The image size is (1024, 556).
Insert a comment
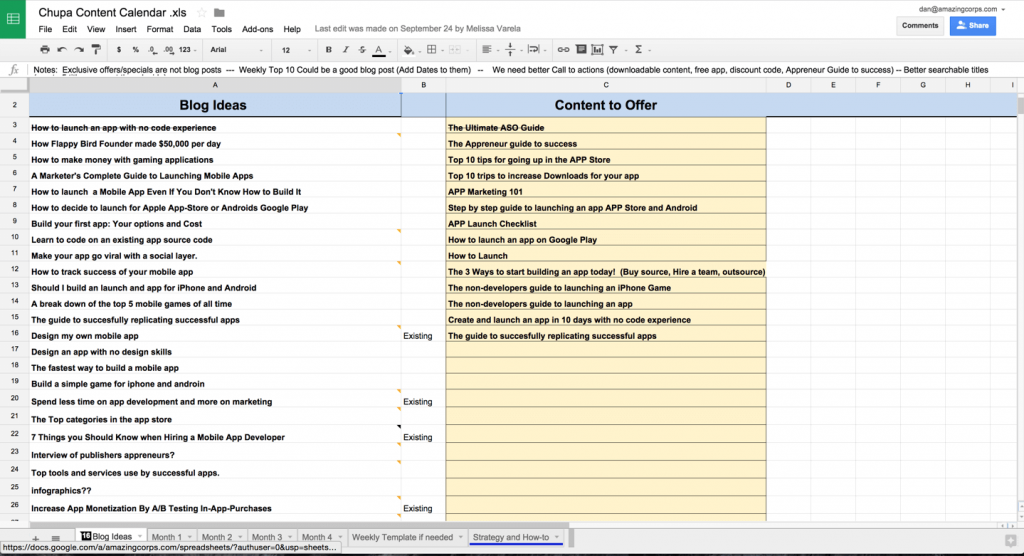pos(581,50)
